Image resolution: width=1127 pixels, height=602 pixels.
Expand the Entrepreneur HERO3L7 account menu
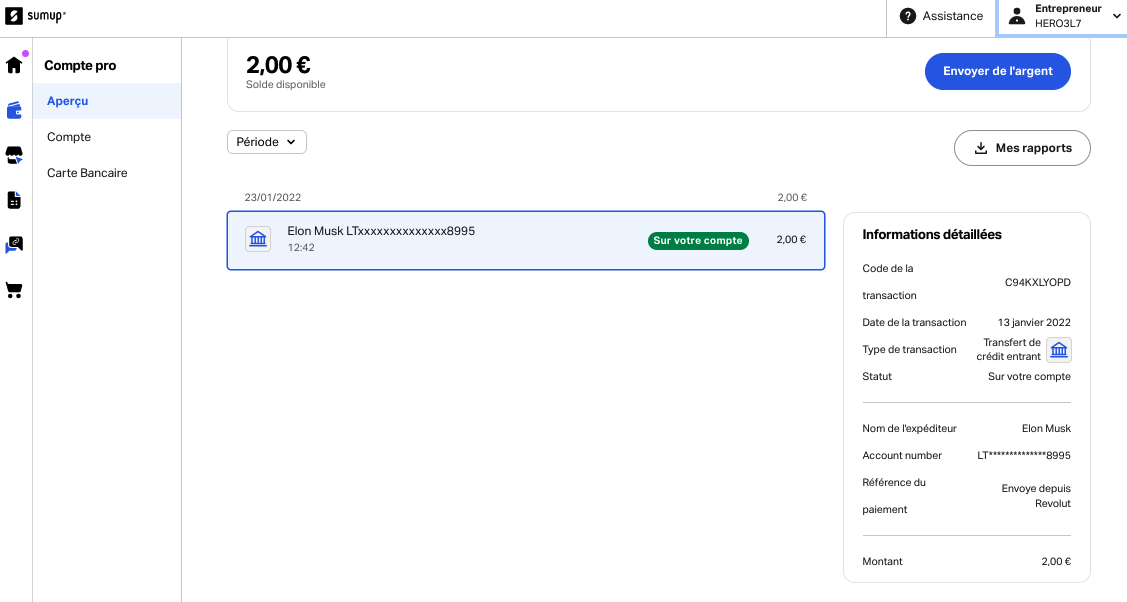pos(1063,15)
